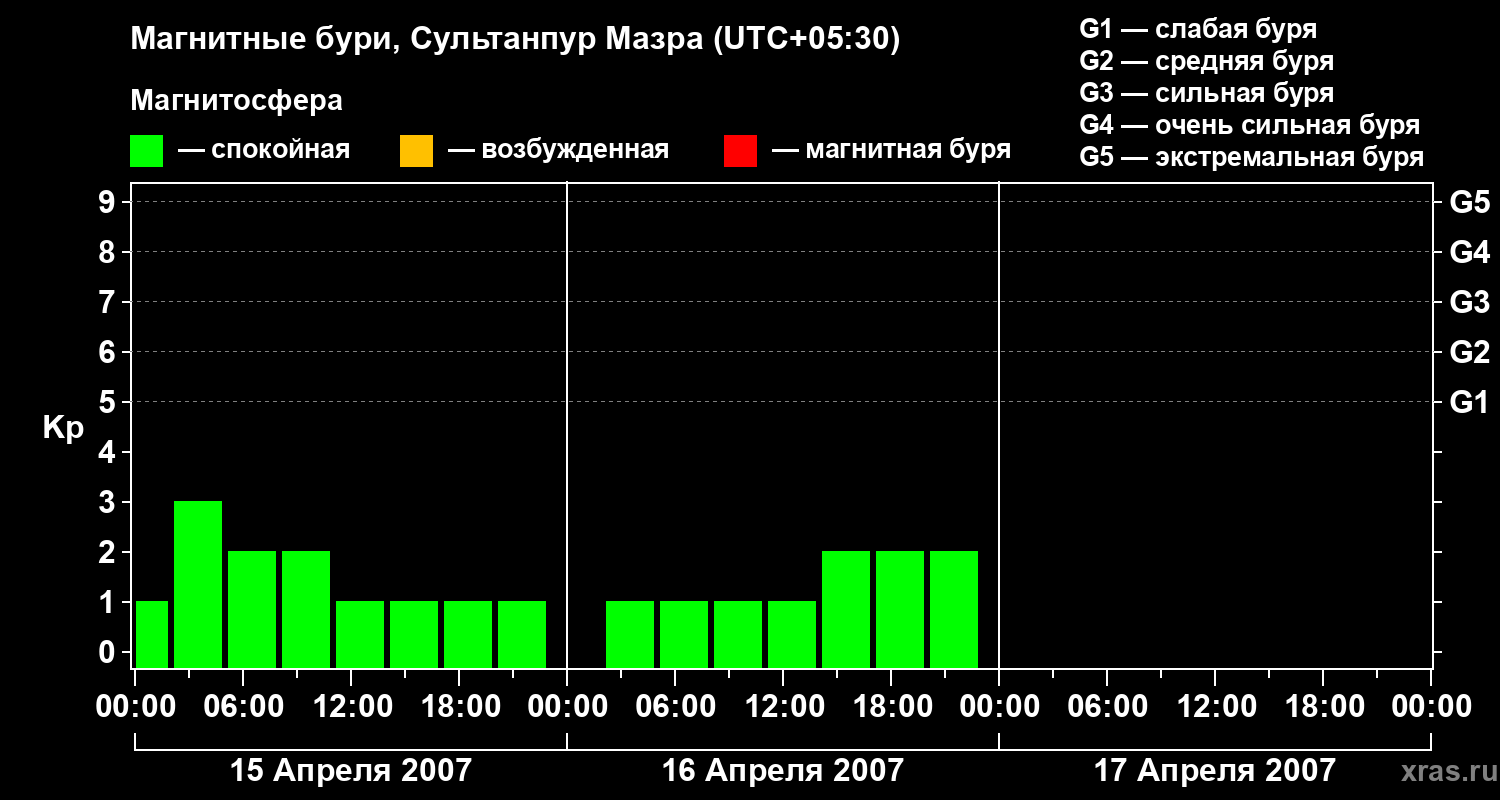Click the last bar on 15 April before midnight
The width and height of the screenshot is (1500, 800).
pyautogui.click(x=522, y=634)
